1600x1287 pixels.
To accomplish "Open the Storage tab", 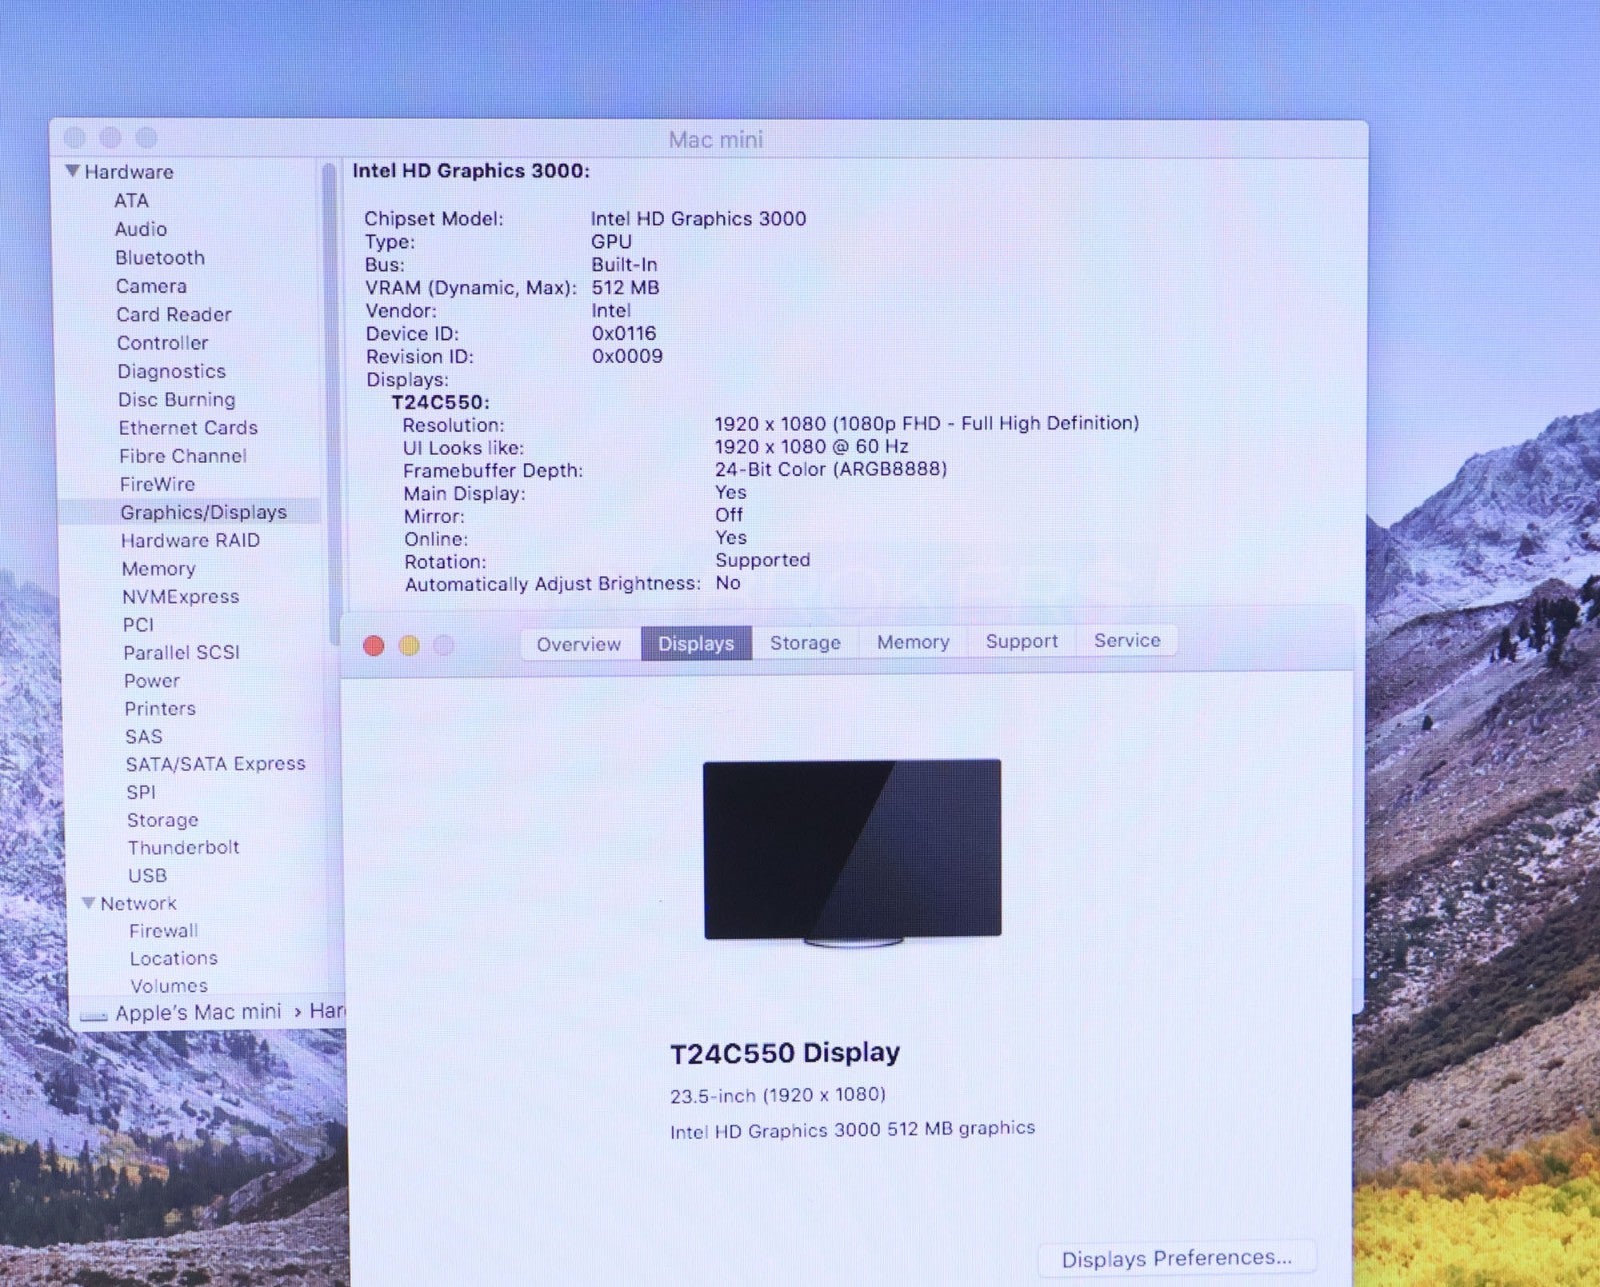I will [x=805, y=643].
